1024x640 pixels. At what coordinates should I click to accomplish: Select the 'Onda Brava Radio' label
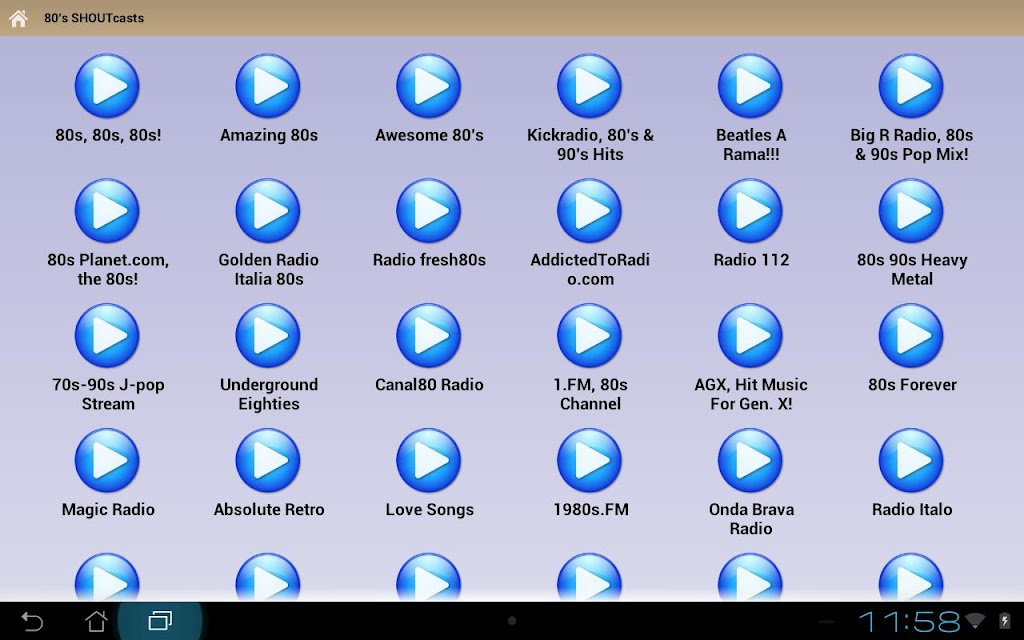[x=751, y=519]
